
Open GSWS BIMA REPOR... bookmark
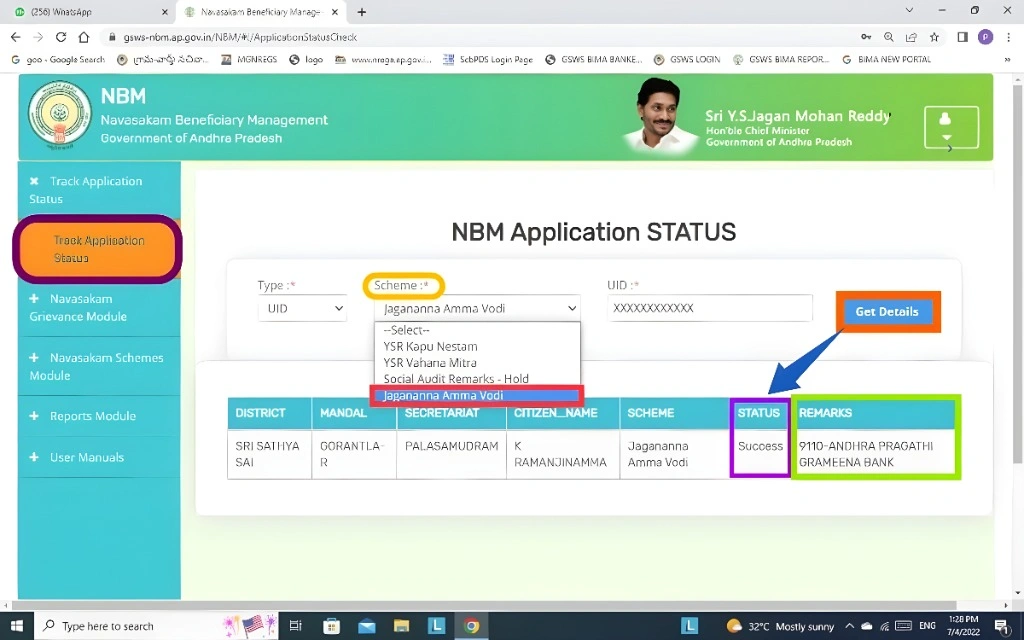pyautogui.click(x=781, y=59)
